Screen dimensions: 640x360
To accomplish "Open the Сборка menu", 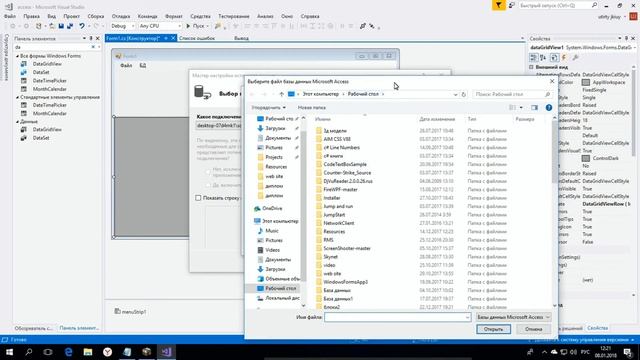I will (96, 16).
